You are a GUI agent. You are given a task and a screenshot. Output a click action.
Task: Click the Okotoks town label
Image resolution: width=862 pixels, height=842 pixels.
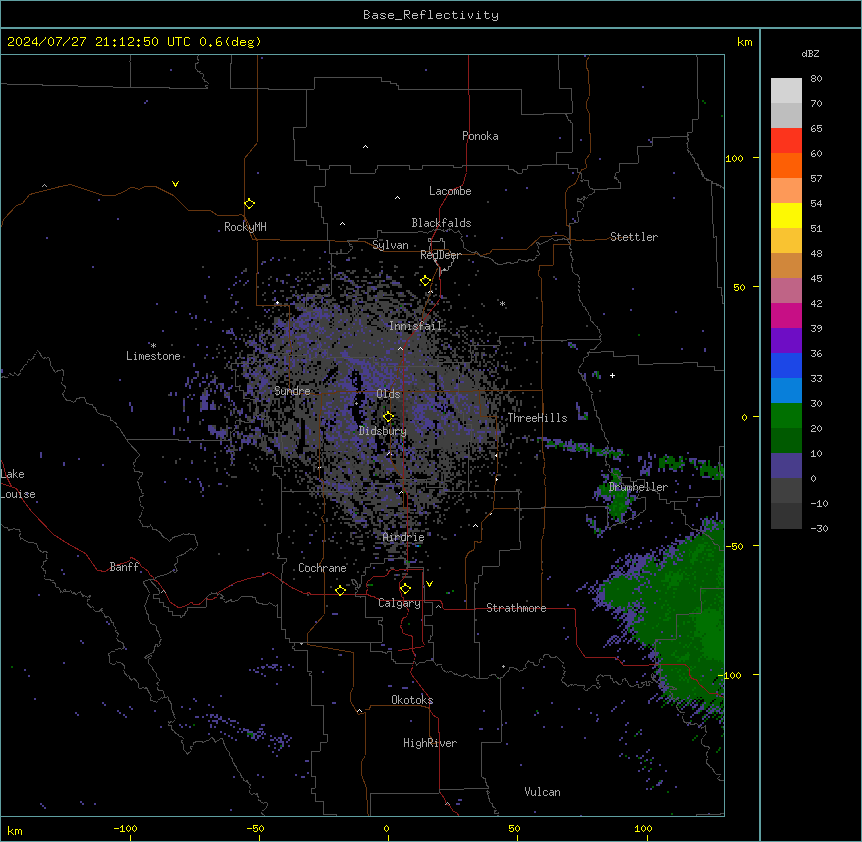[x=412, y=700]
